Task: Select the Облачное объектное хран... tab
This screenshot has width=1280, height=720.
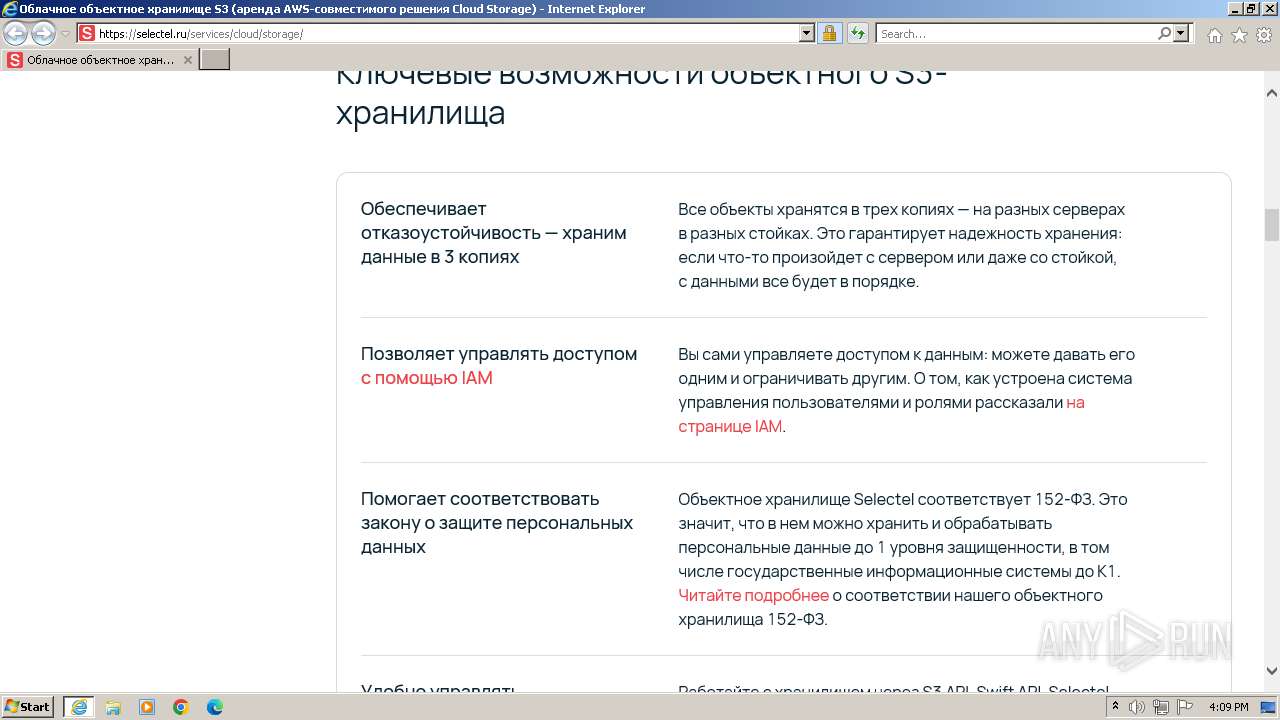Action: coord(100,60)
